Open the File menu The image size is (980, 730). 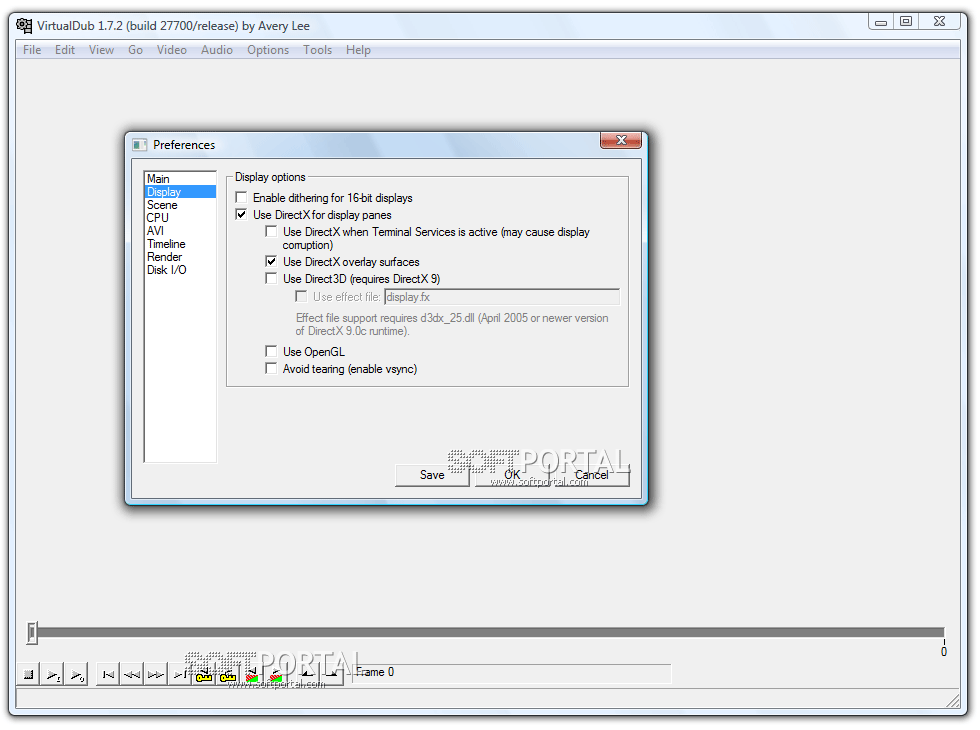[32, 50]
